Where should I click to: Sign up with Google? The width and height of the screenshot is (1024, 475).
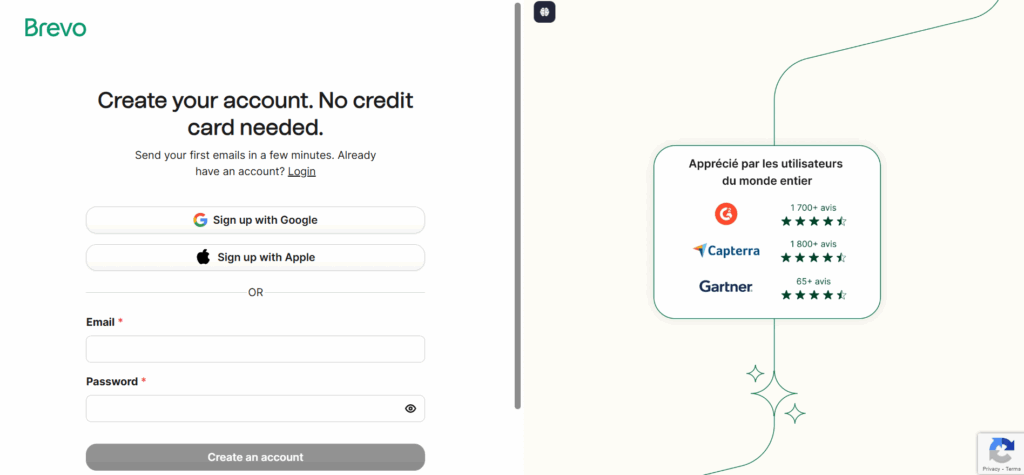[255, 220]
